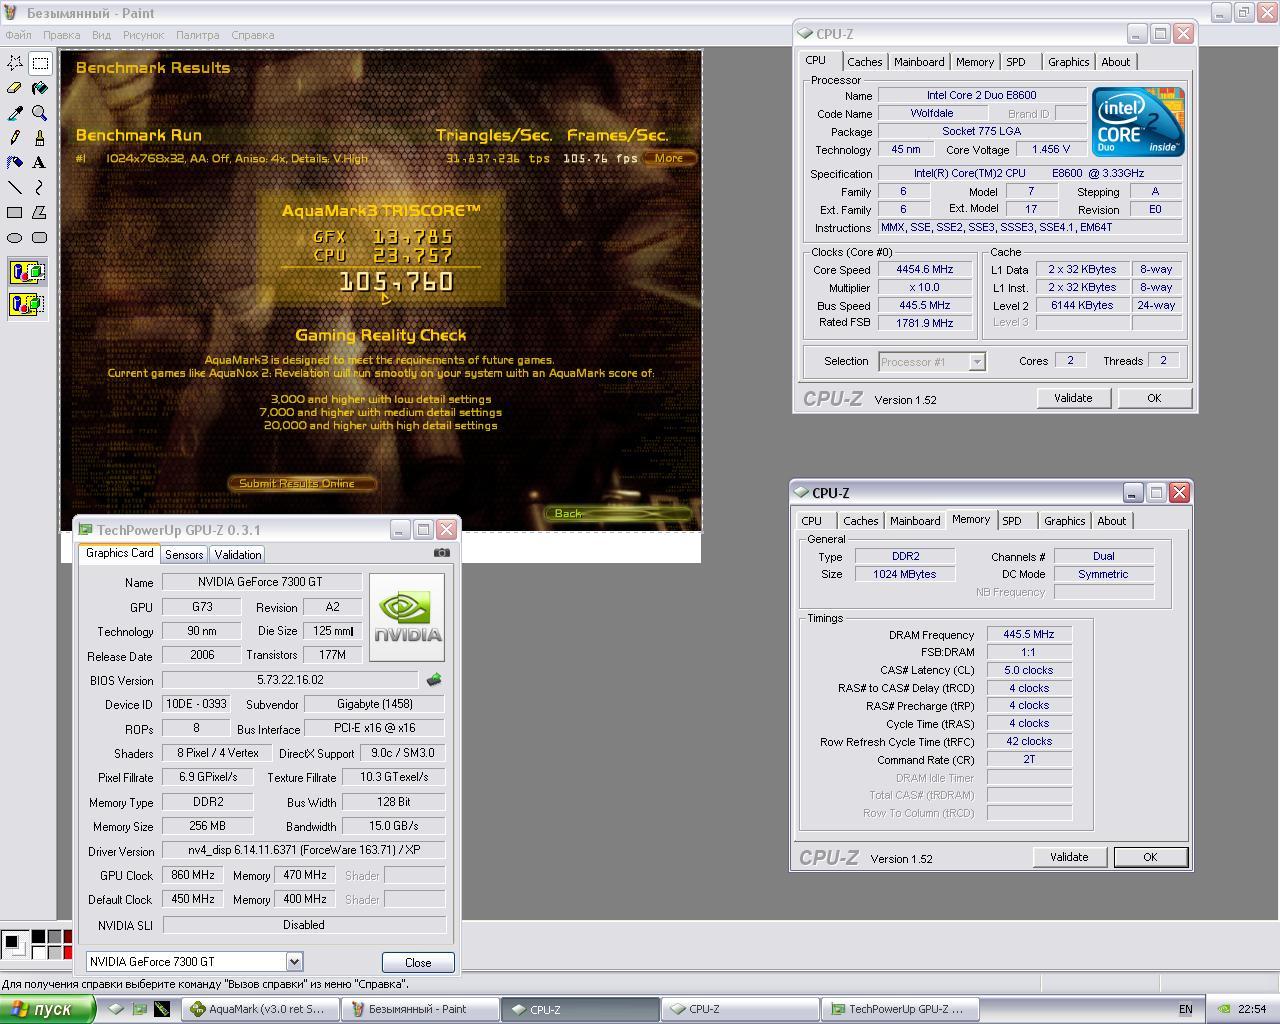Click Validate in the upper CPU-Z window
The image size is (1280, 1024).
point(1073,398)
